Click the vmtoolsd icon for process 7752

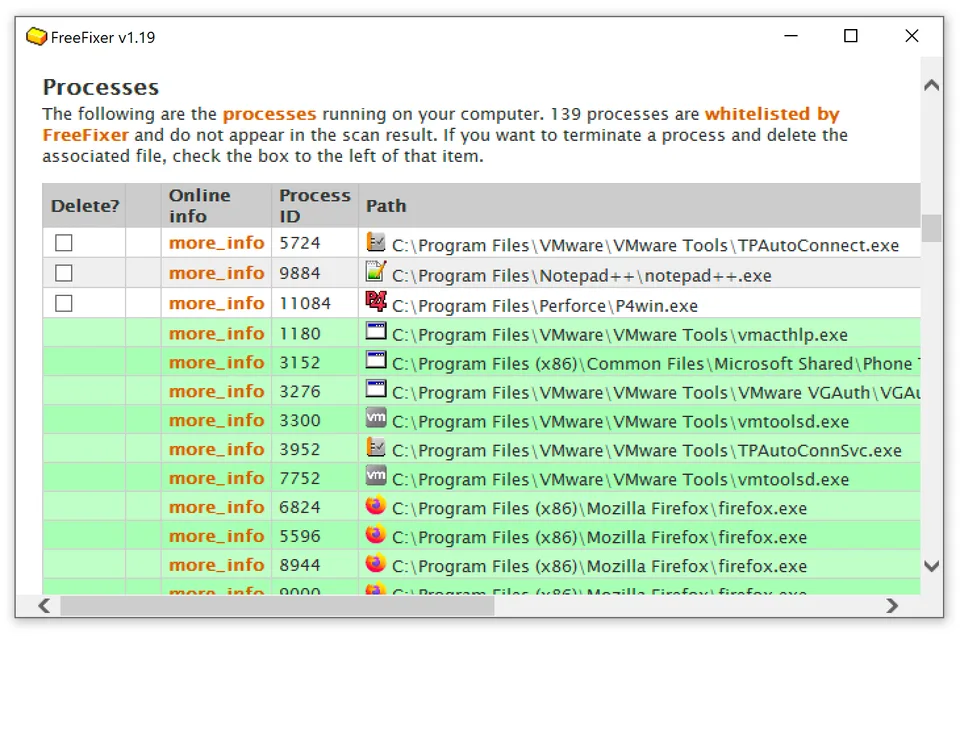(x=375, y=475)
